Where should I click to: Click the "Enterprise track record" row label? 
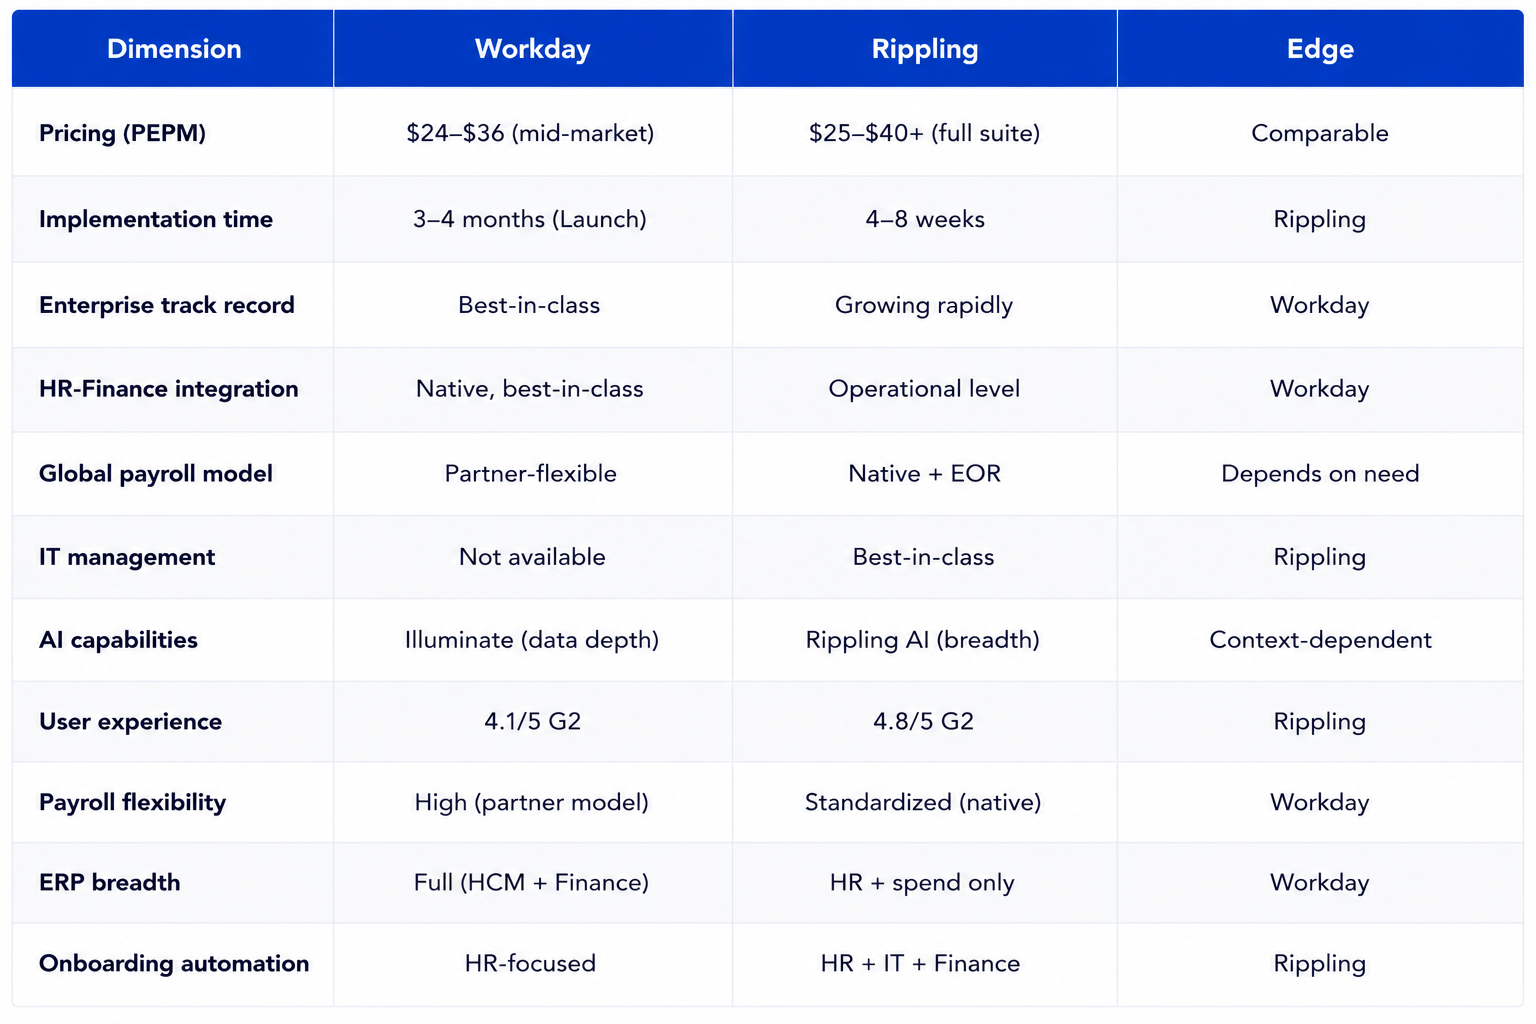coord(167,305)
